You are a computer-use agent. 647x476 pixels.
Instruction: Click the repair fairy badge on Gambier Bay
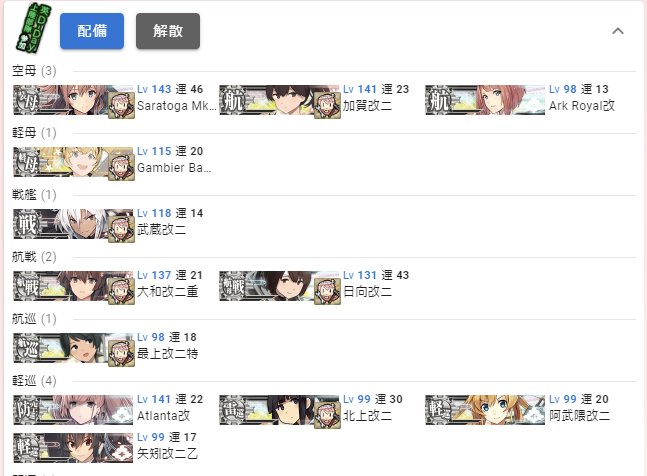(121, 167)
